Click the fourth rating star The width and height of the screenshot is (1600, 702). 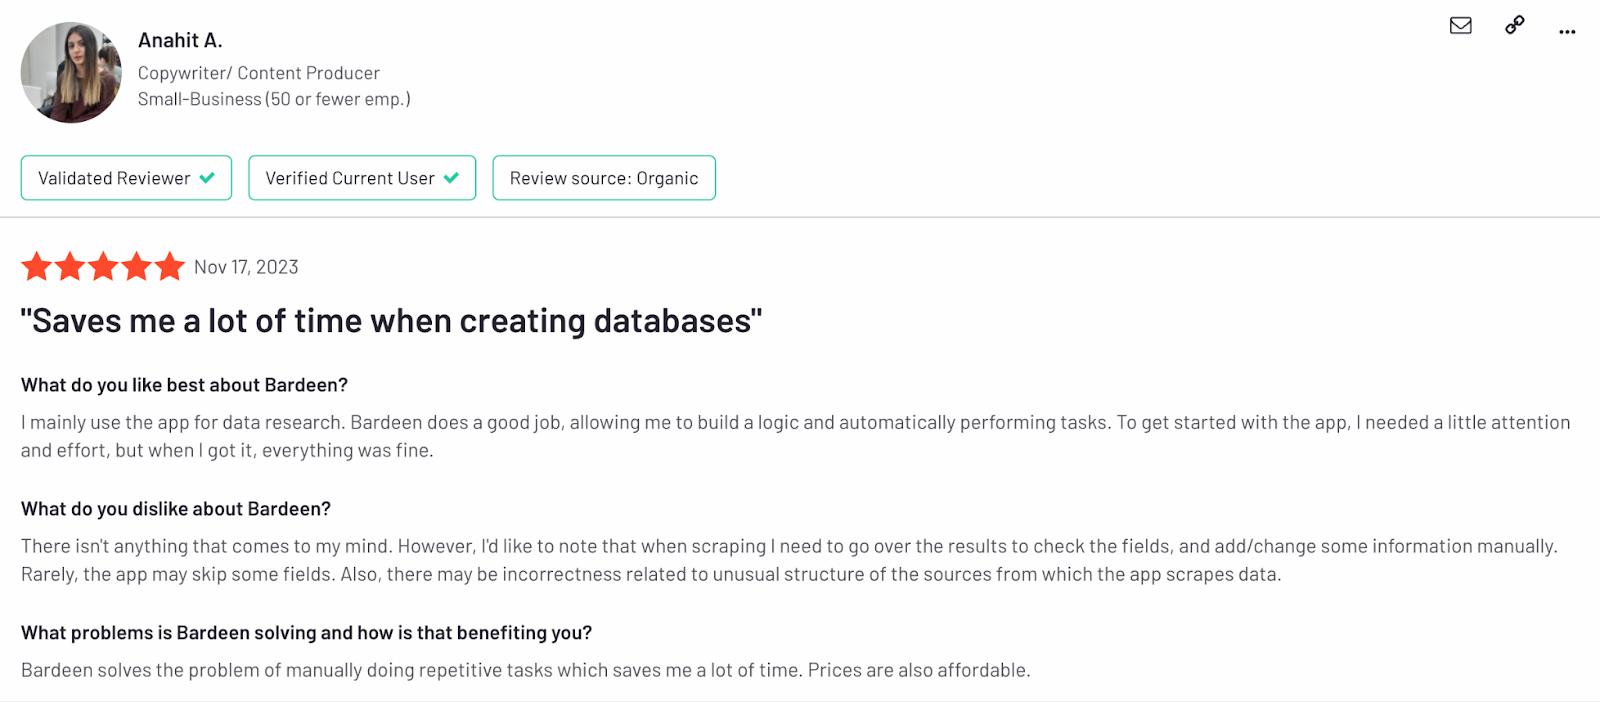click(x=137, y=267)
